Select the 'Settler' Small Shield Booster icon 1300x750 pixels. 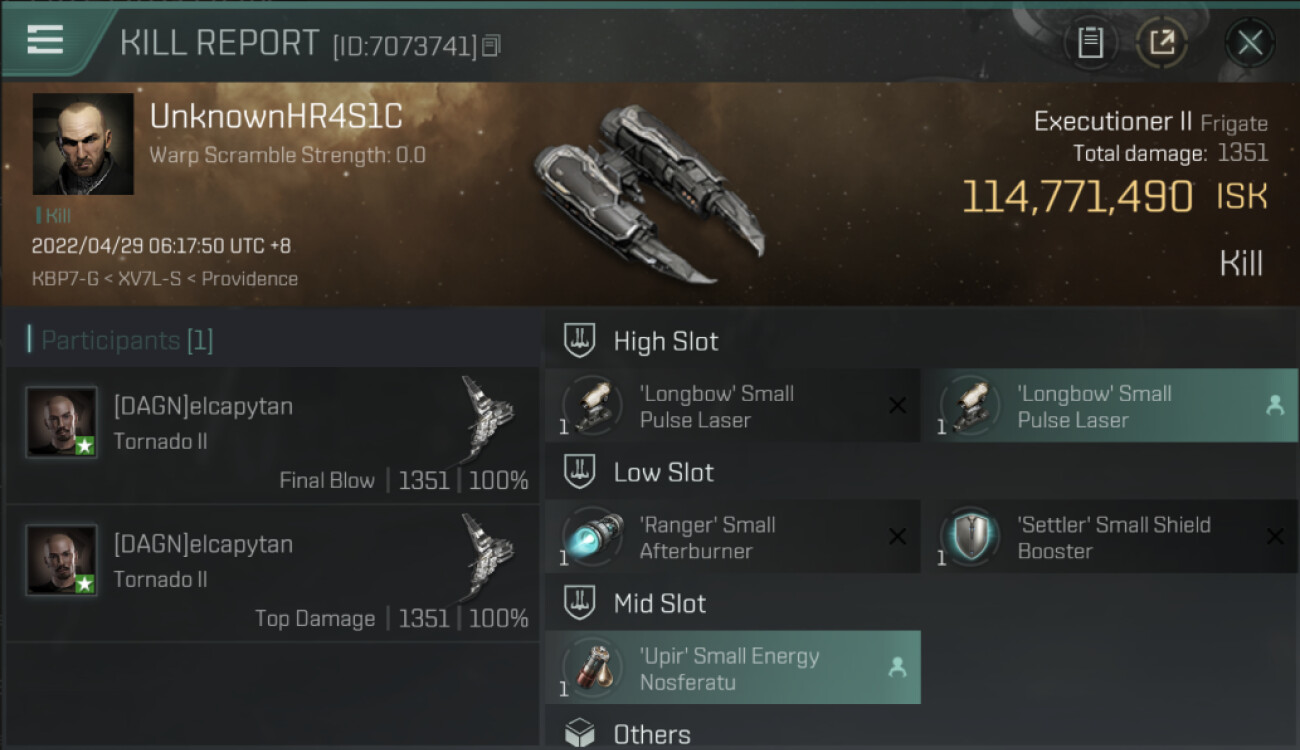[971, 537]
